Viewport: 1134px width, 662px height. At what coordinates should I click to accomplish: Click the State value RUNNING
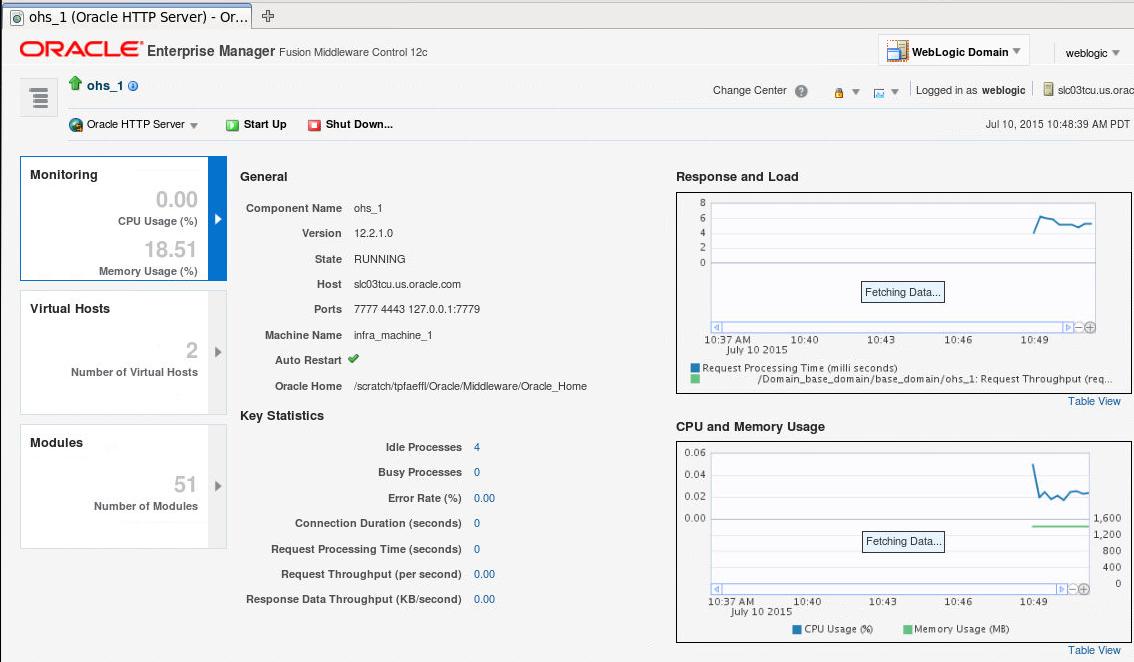380,260
